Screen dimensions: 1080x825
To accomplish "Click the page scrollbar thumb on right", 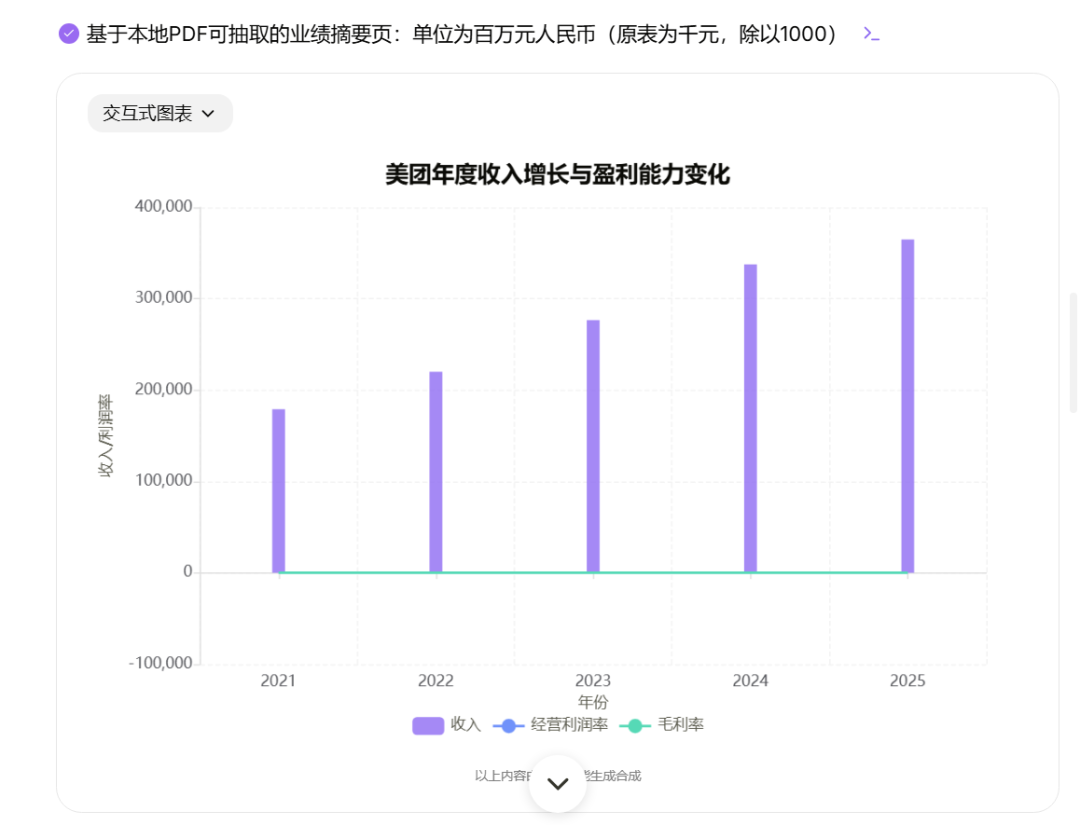I will click(x=1073, y=353).
